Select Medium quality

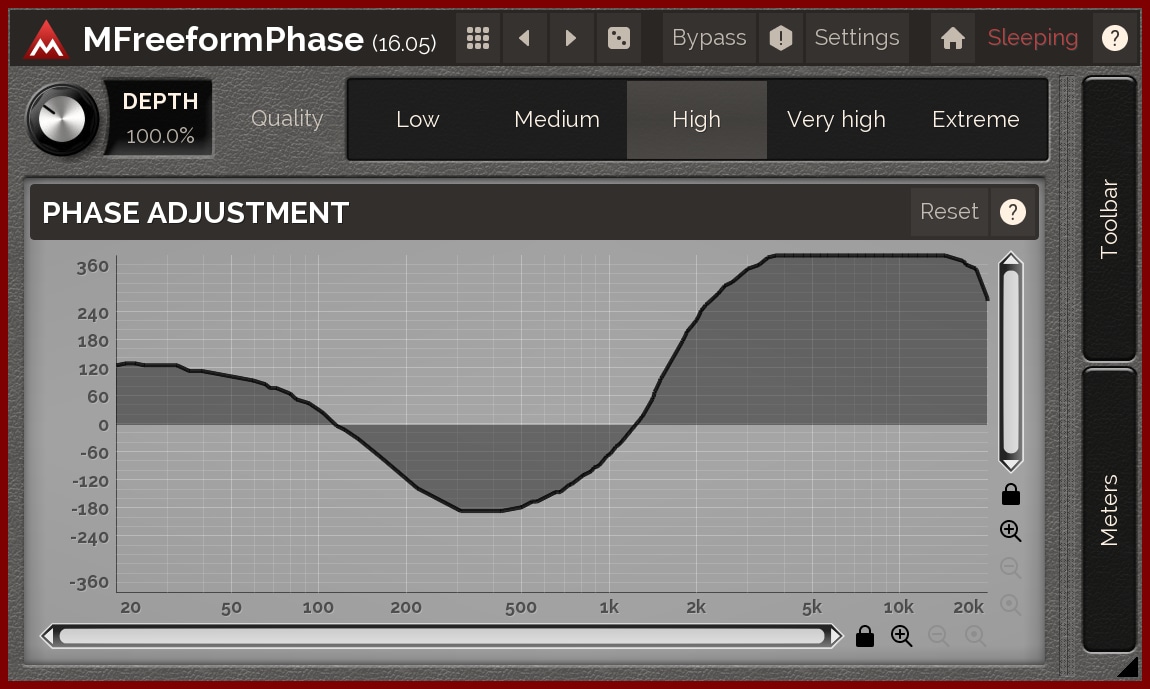pyautogui.click(x=557, y=120)
